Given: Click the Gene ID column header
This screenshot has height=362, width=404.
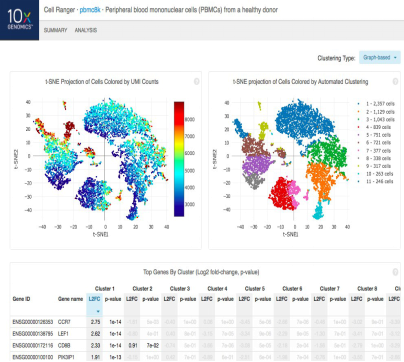Looking at the screenshot, I should coord(21,299).
